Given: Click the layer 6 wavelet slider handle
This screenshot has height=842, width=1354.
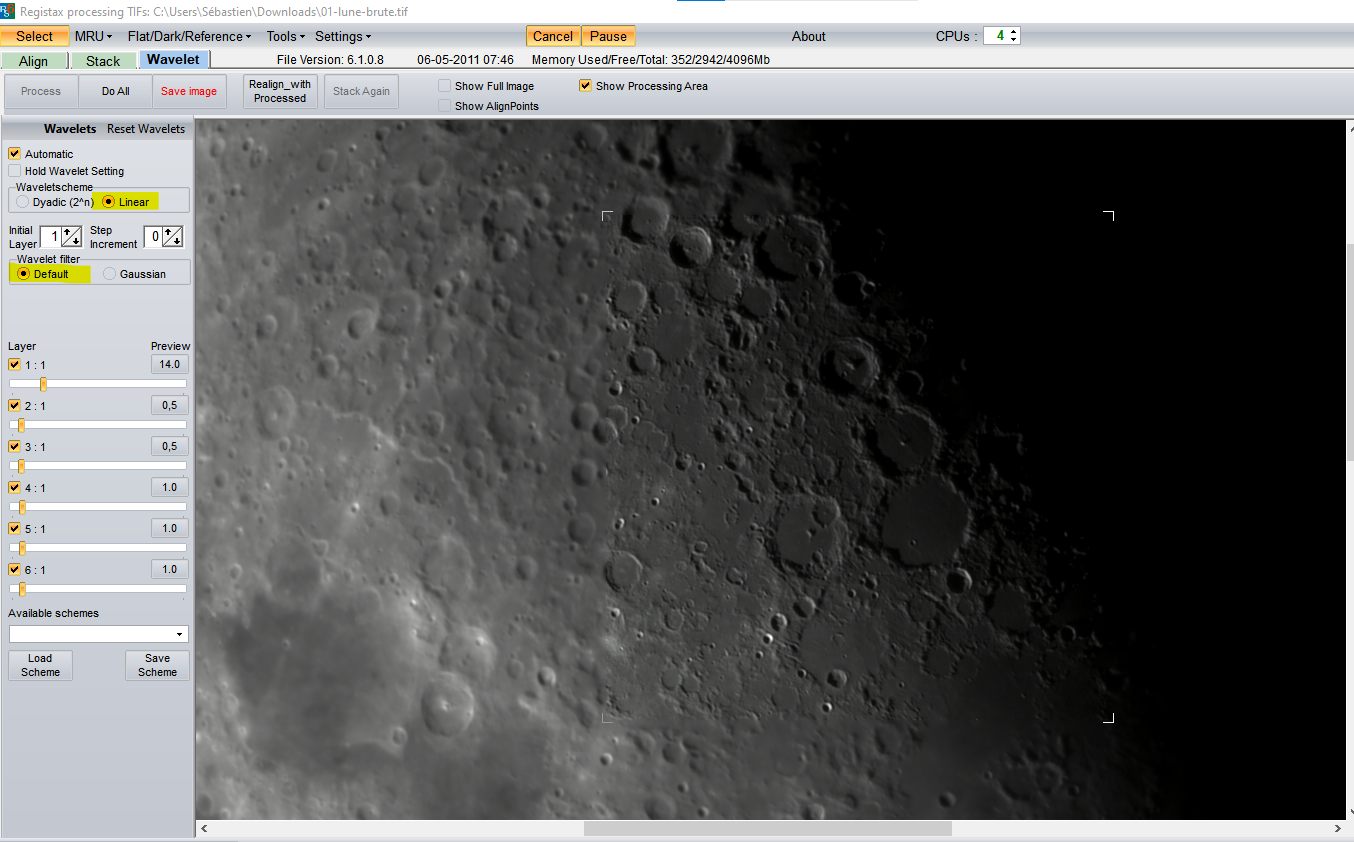Looking at the screenshot, I should pyautogui.click(x=23, y=589).
